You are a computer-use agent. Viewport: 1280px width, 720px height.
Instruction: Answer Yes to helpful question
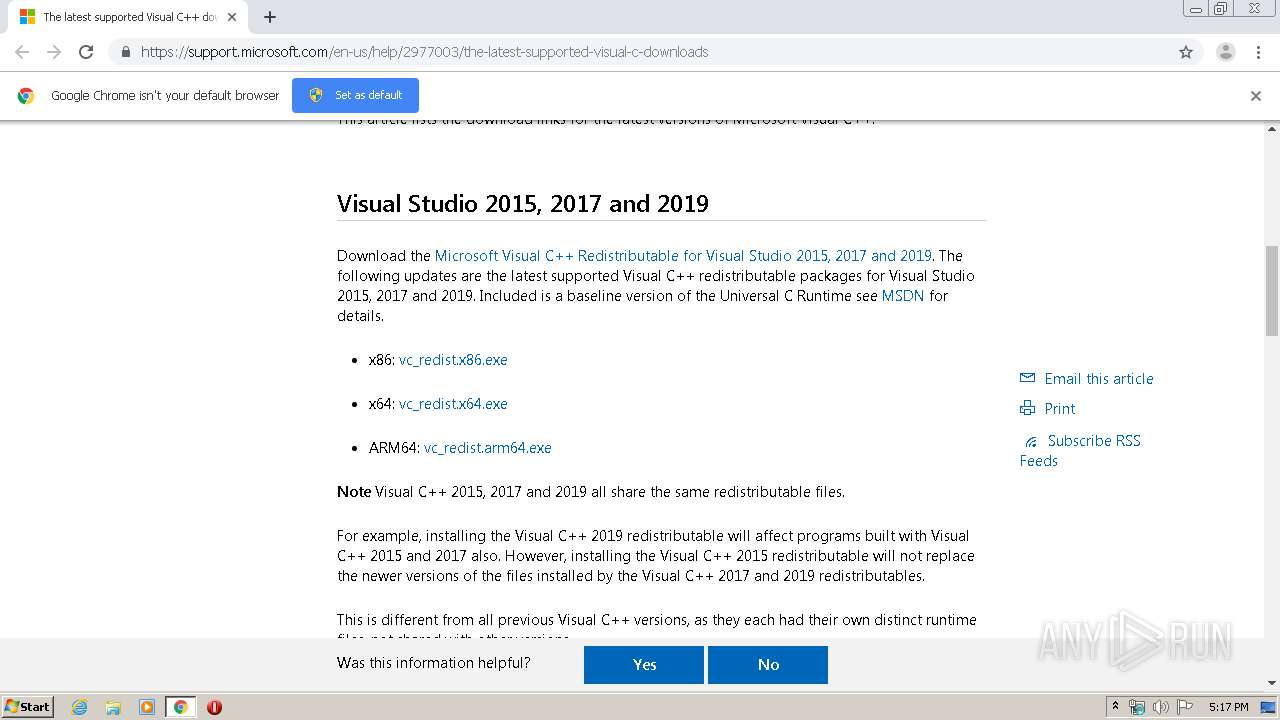[x=644, y=665]
